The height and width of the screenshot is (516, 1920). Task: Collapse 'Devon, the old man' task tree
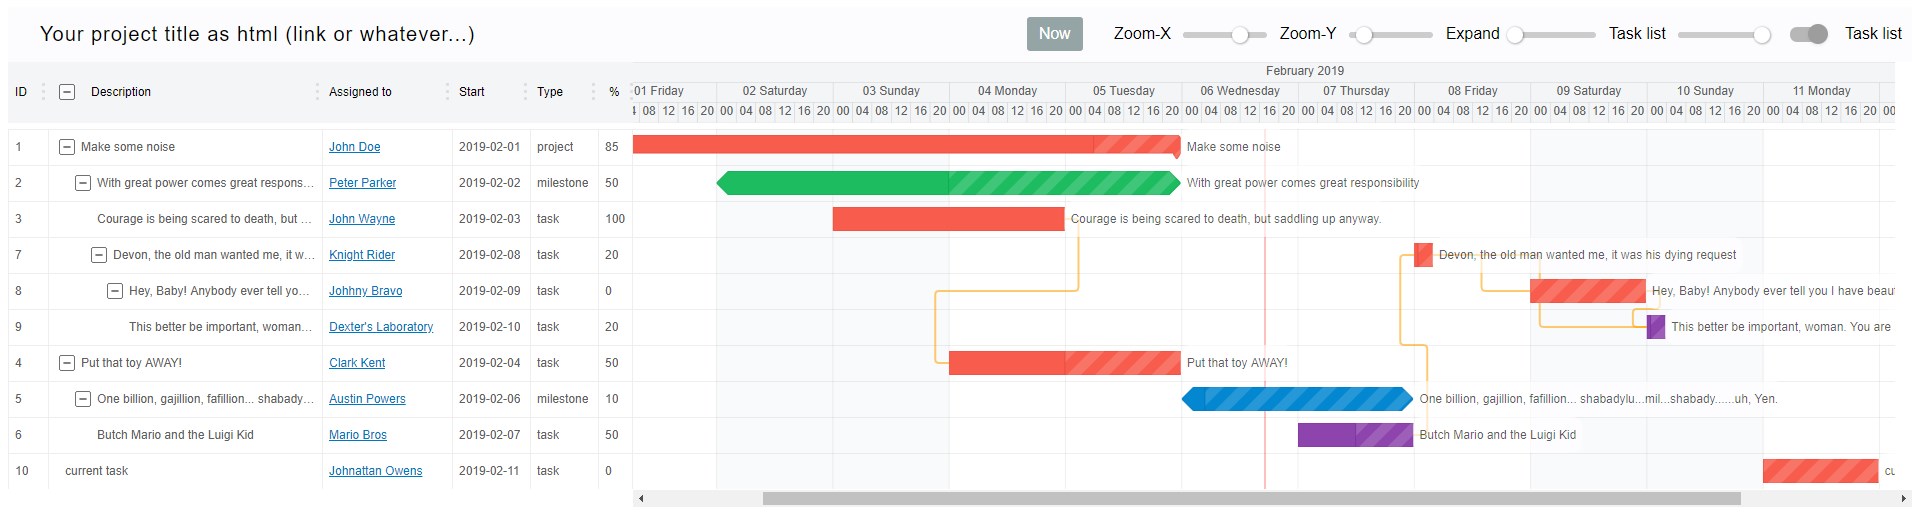pos(99,255)
